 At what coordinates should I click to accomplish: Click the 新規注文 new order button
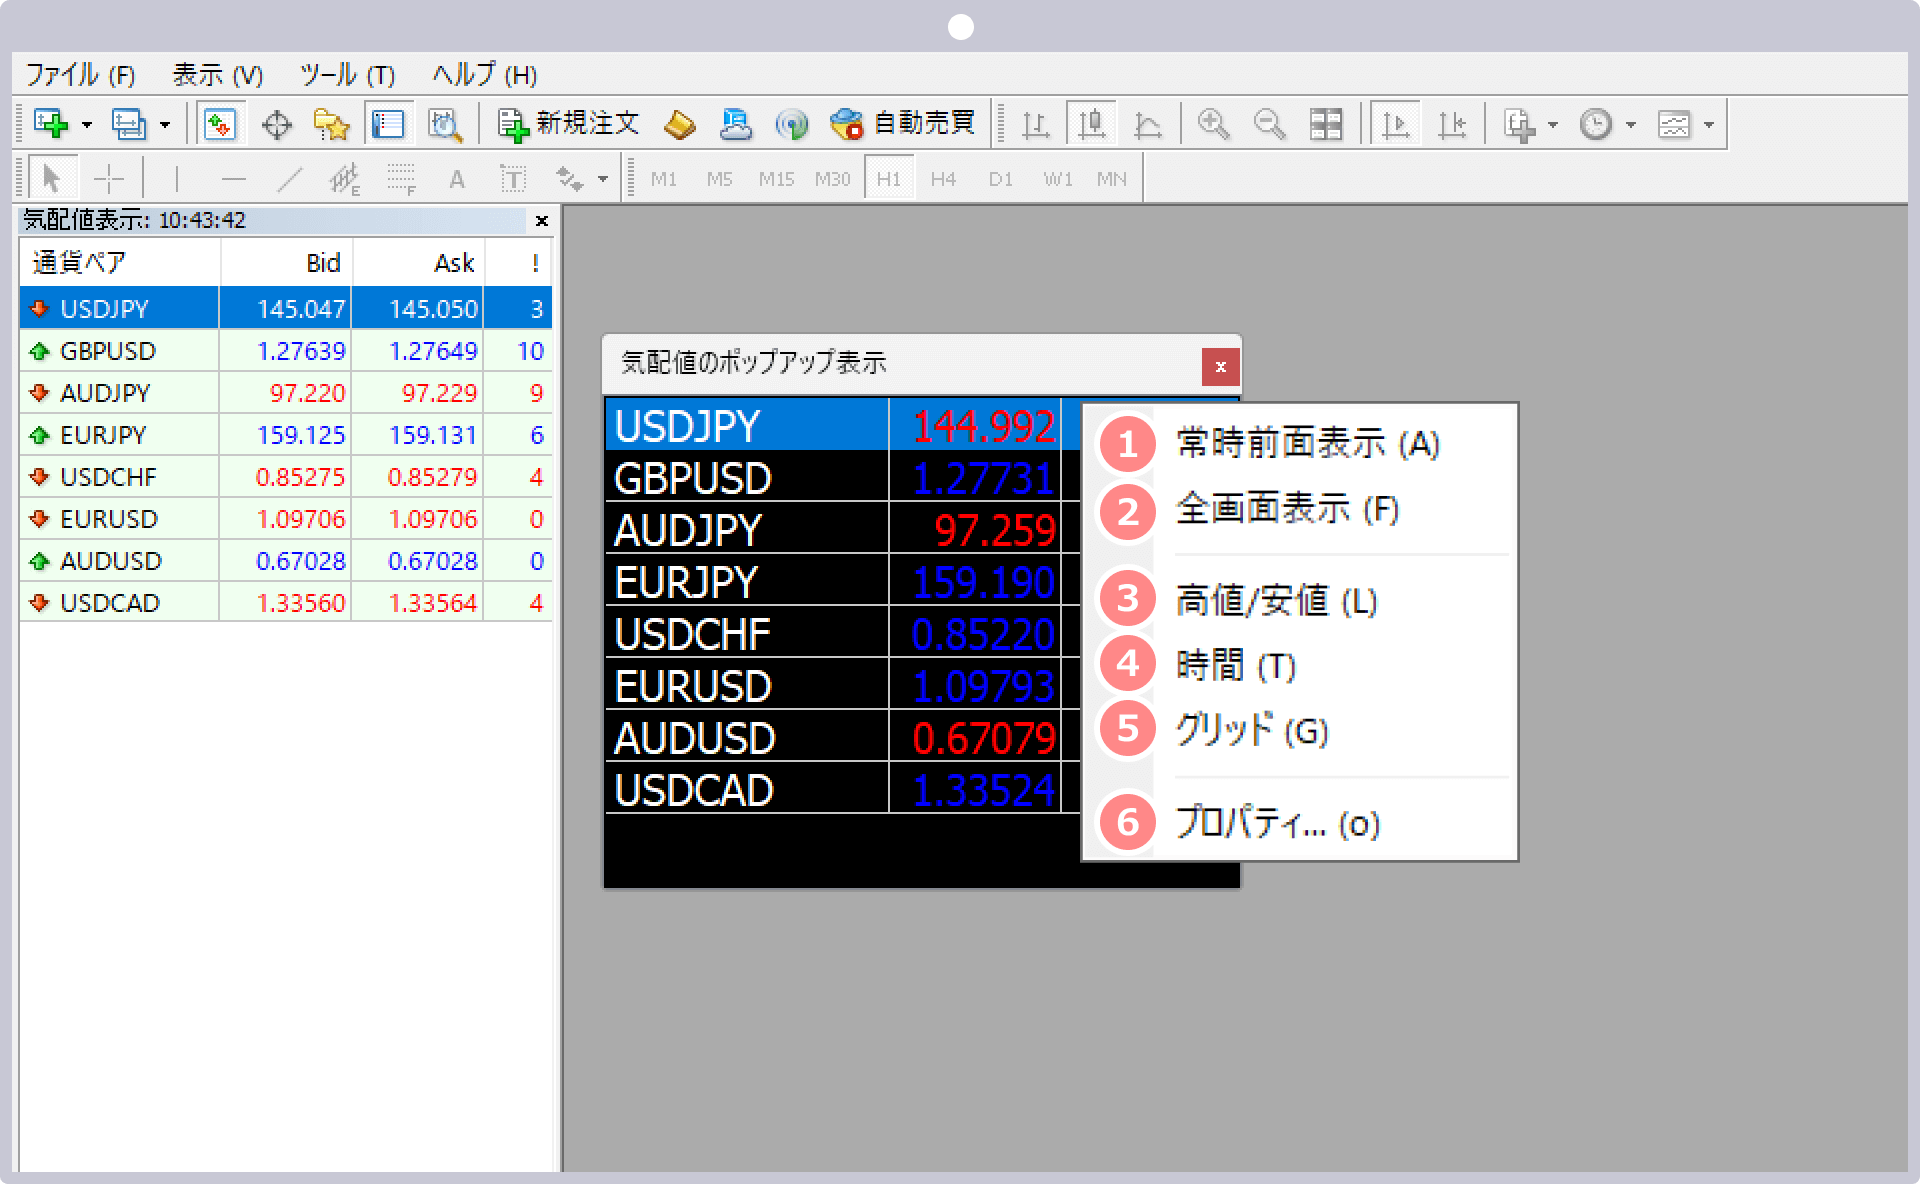pyautogui.click(x=568, y=124)
